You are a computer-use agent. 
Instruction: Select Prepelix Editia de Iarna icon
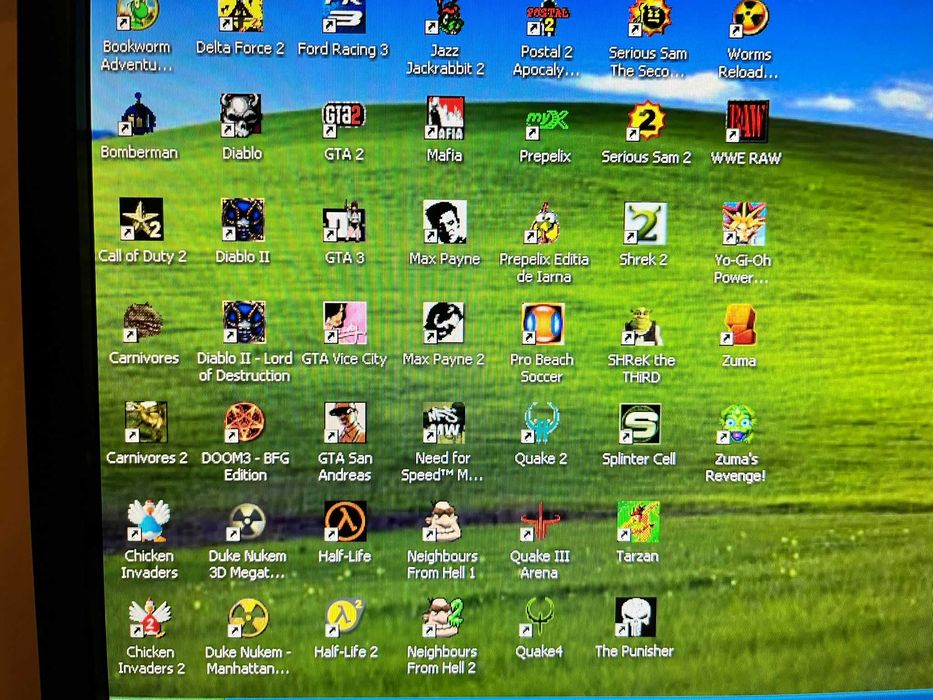pyautogui.click(x=544, y=224)
